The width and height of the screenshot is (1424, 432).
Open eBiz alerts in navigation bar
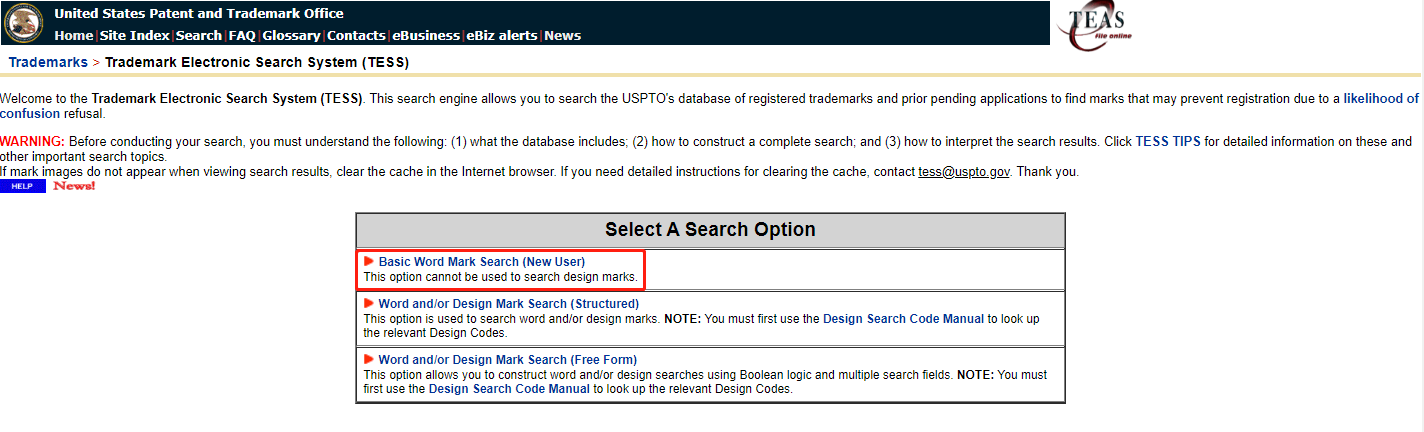[502, 36]
